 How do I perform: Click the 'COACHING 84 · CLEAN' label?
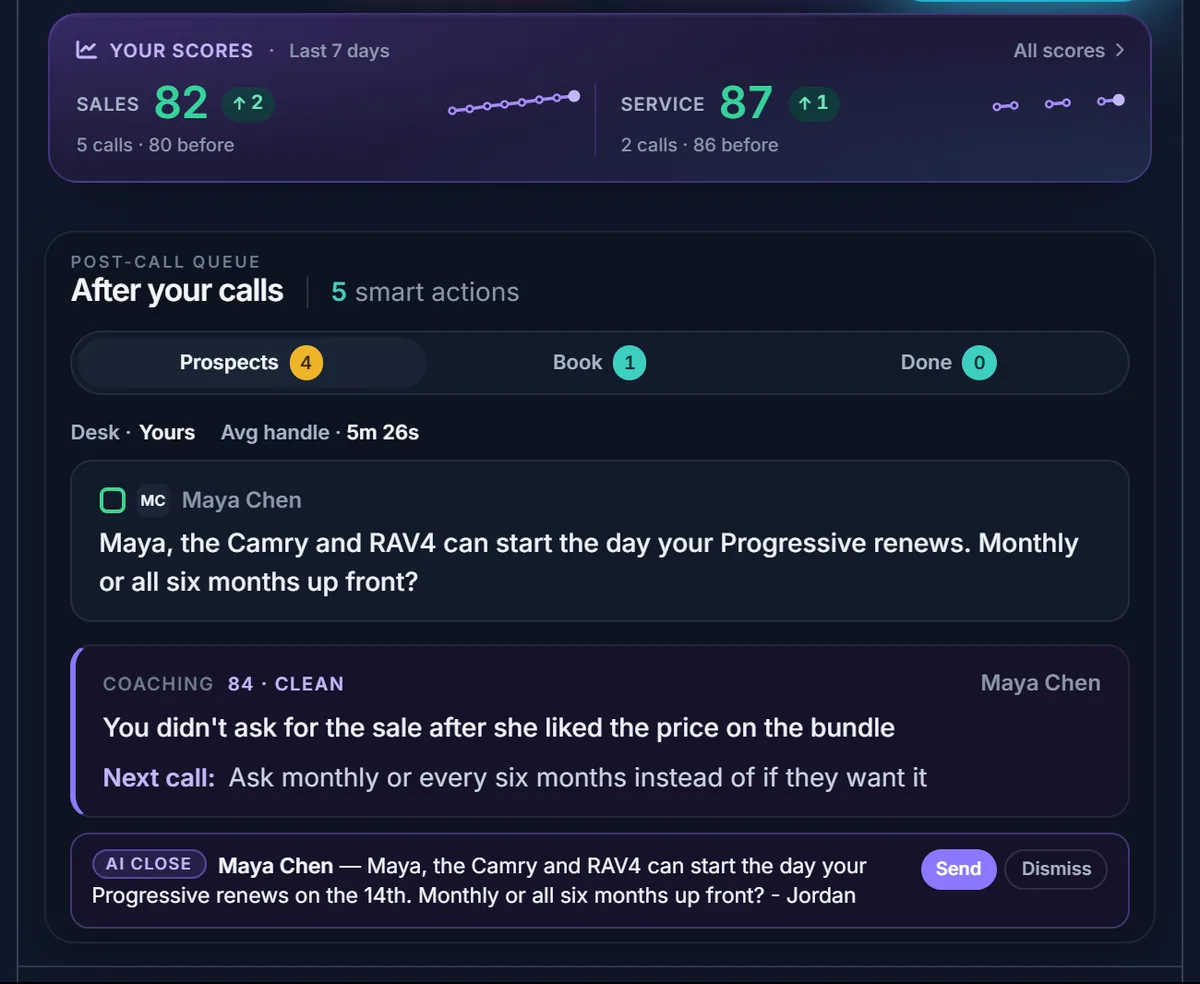coord(223,684)
